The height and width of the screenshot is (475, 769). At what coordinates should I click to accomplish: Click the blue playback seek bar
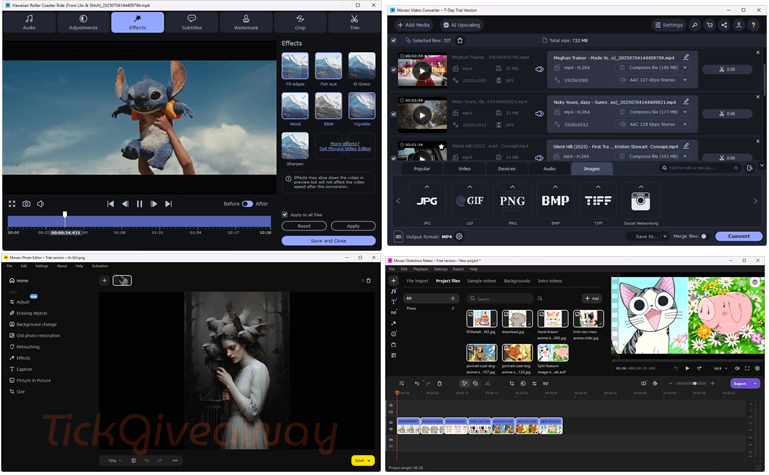139,222
